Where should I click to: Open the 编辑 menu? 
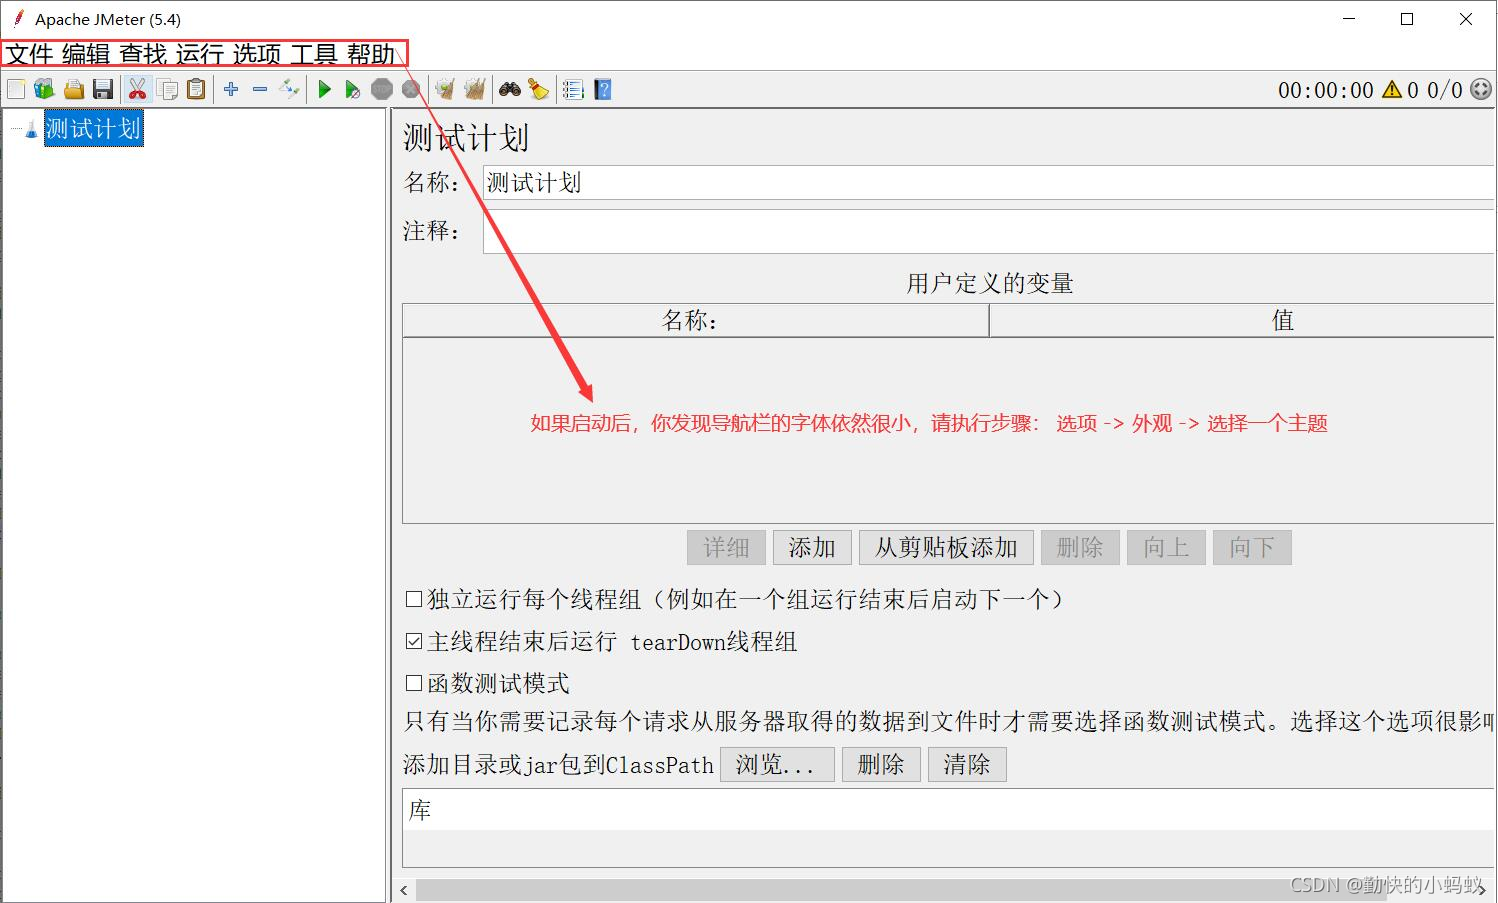point(86,54)
